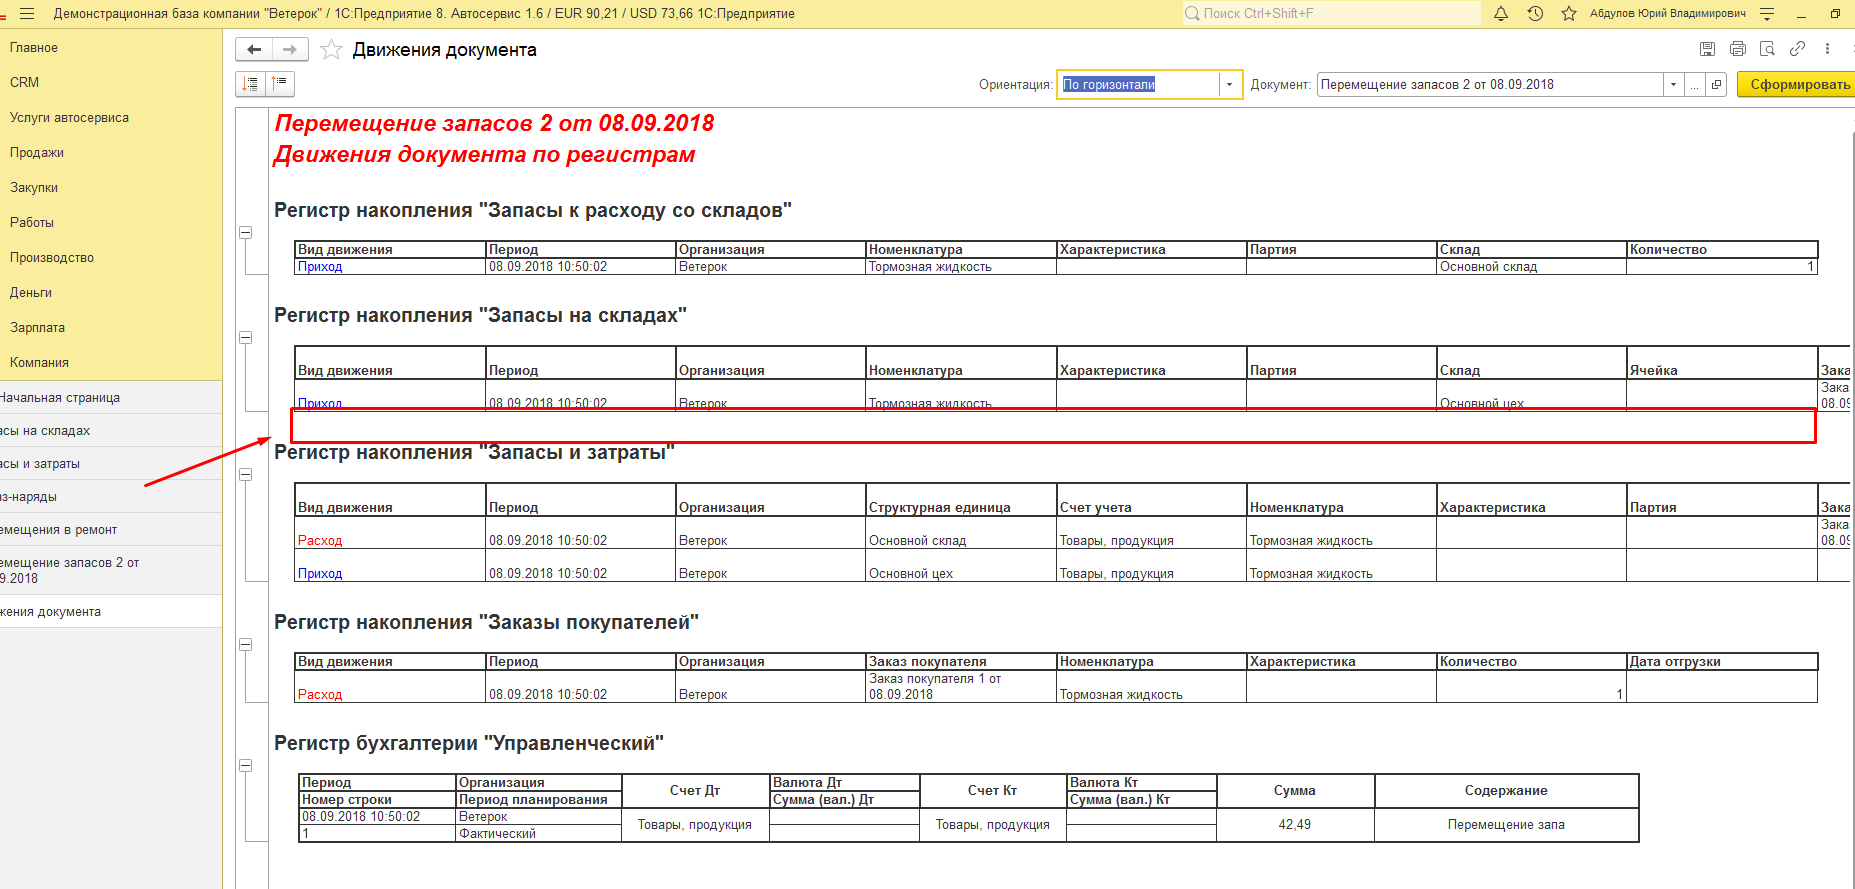Save the report with the diskette icon

point(1708,49)
